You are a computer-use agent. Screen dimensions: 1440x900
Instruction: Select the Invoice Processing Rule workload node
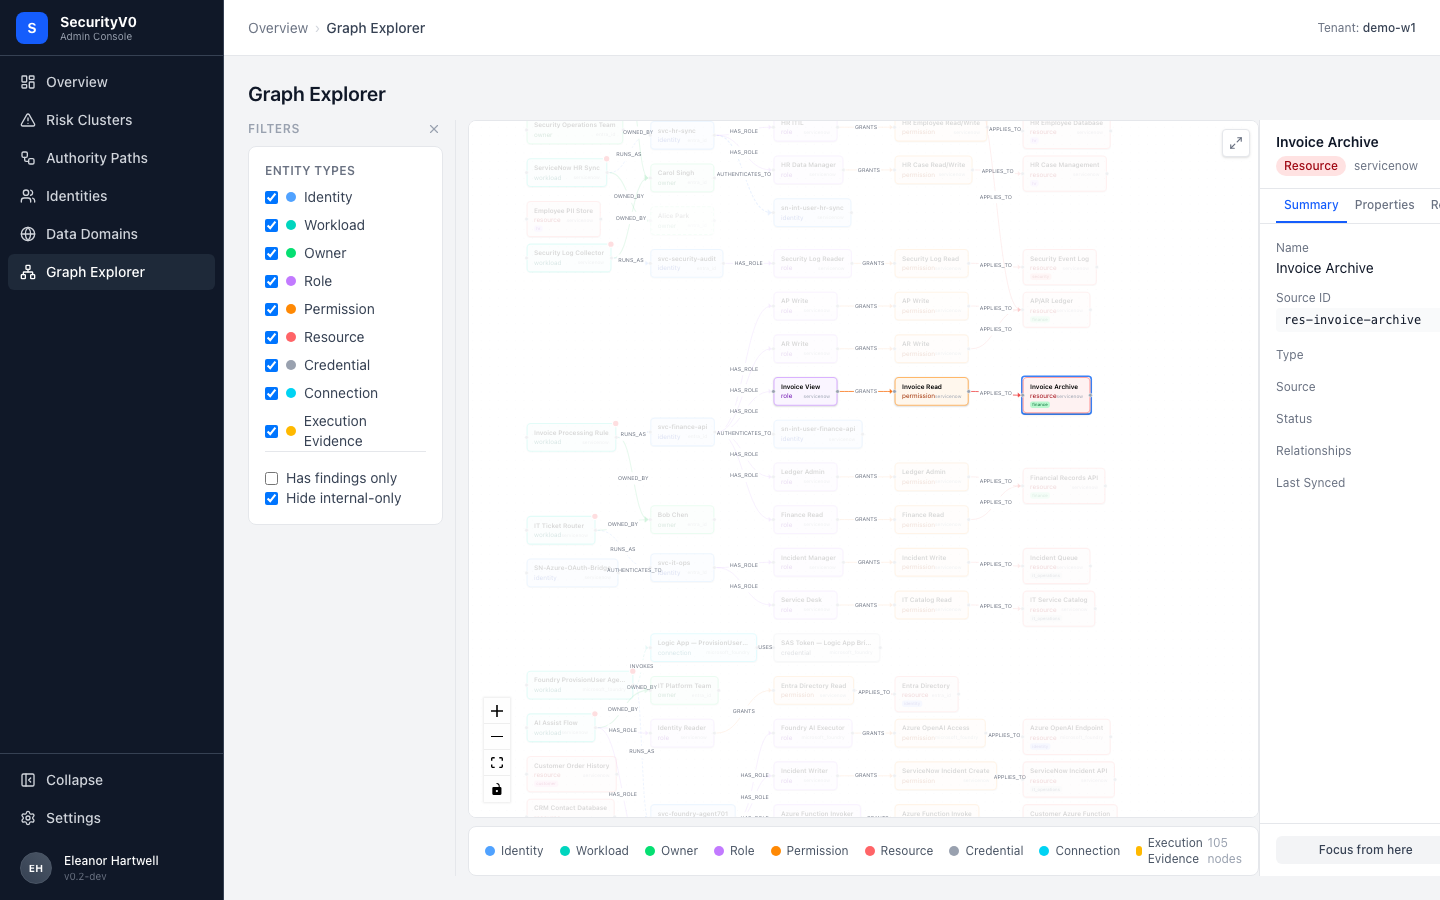[x=571, y=437]
